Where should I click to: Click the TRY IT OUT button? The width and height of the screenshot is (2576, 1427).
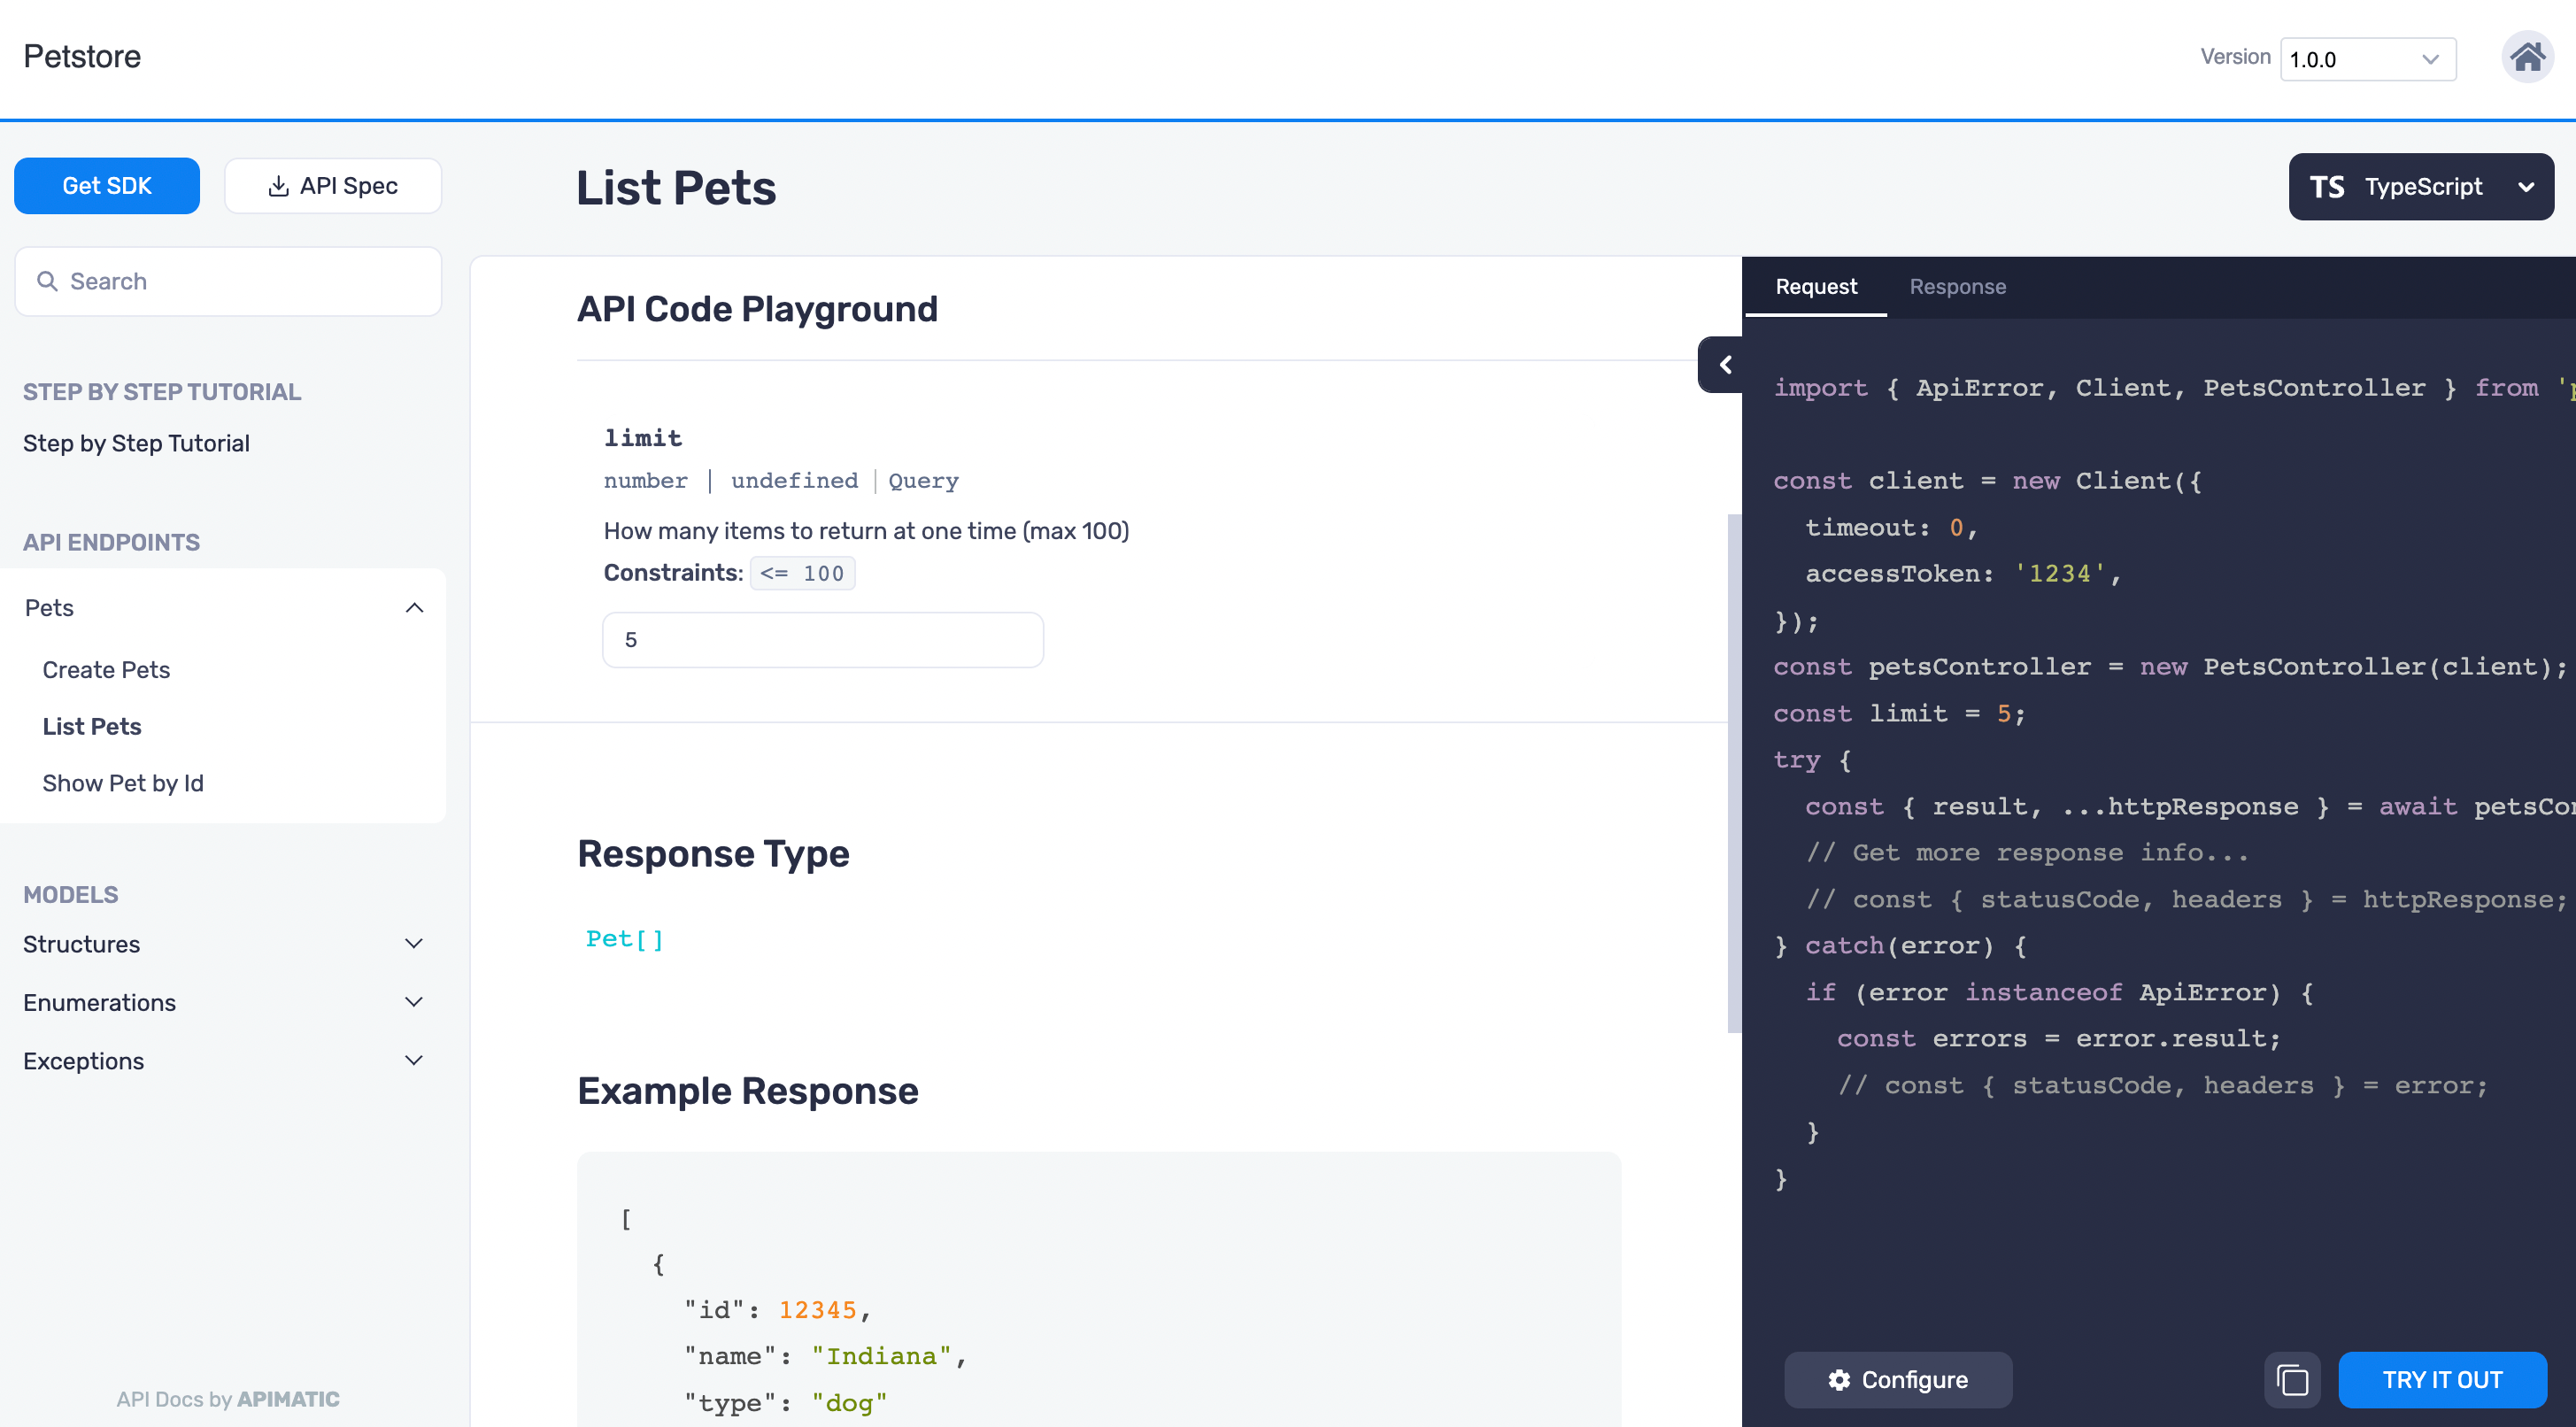coord(2442,1380)
